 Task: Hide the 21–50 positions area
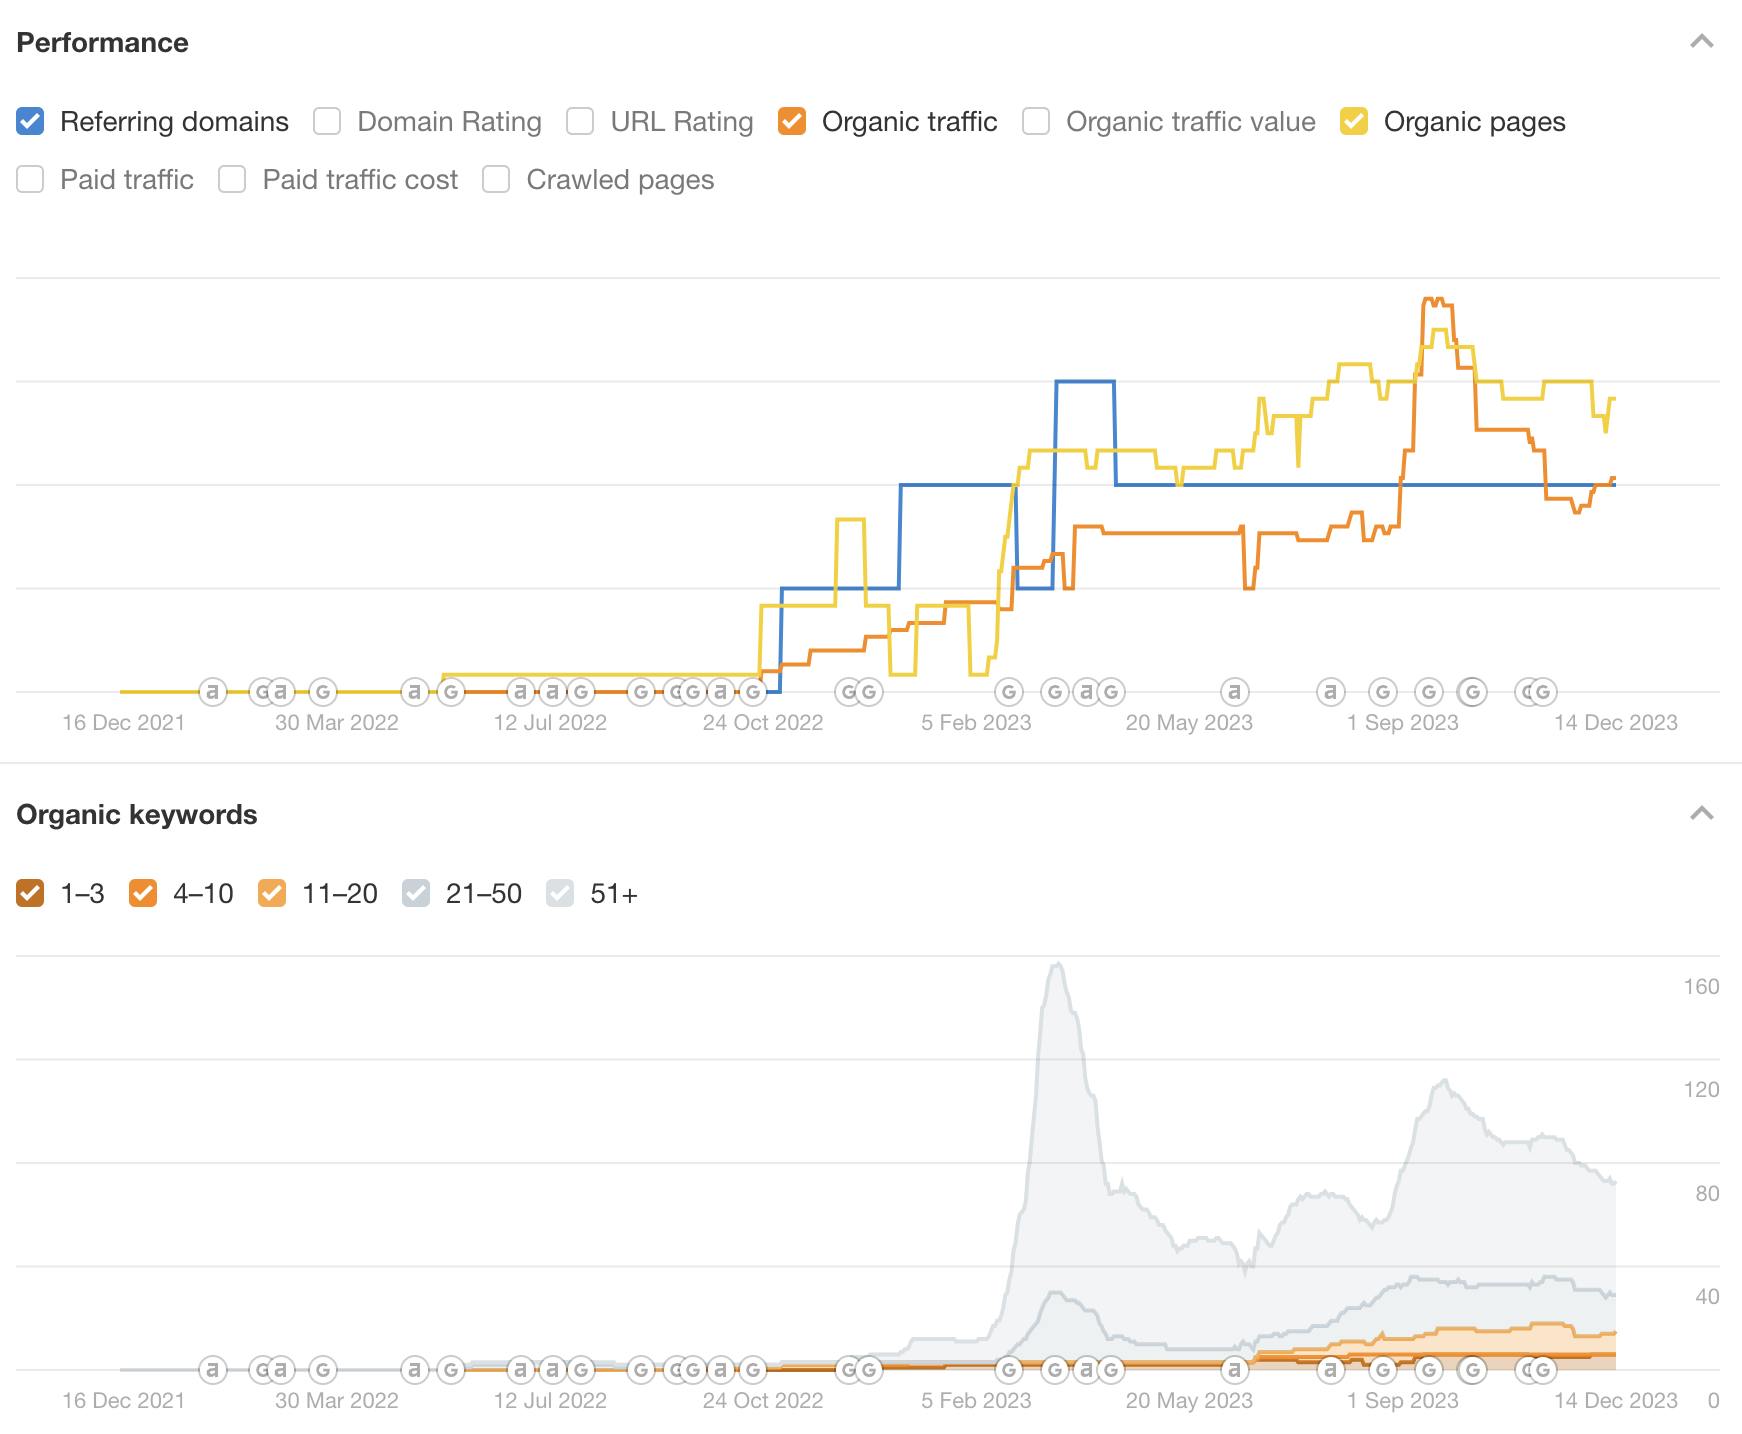tap(416, 893)
